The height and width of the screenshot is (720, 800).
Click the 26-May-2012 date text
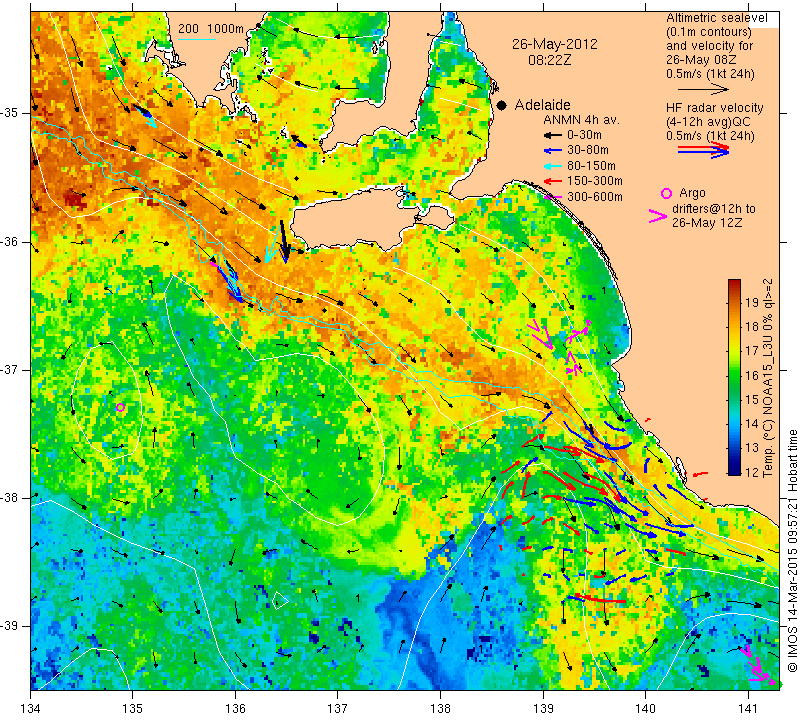coord(555,44)
